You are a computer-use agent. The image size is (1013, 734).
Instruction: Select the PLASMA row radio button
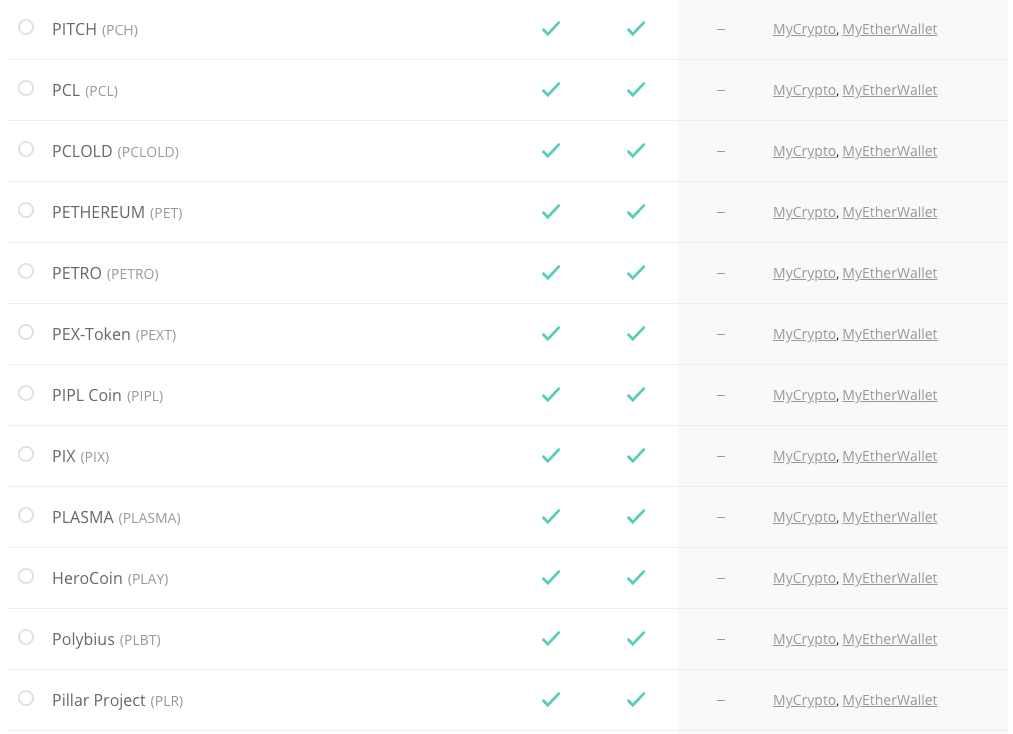[26, 515]
